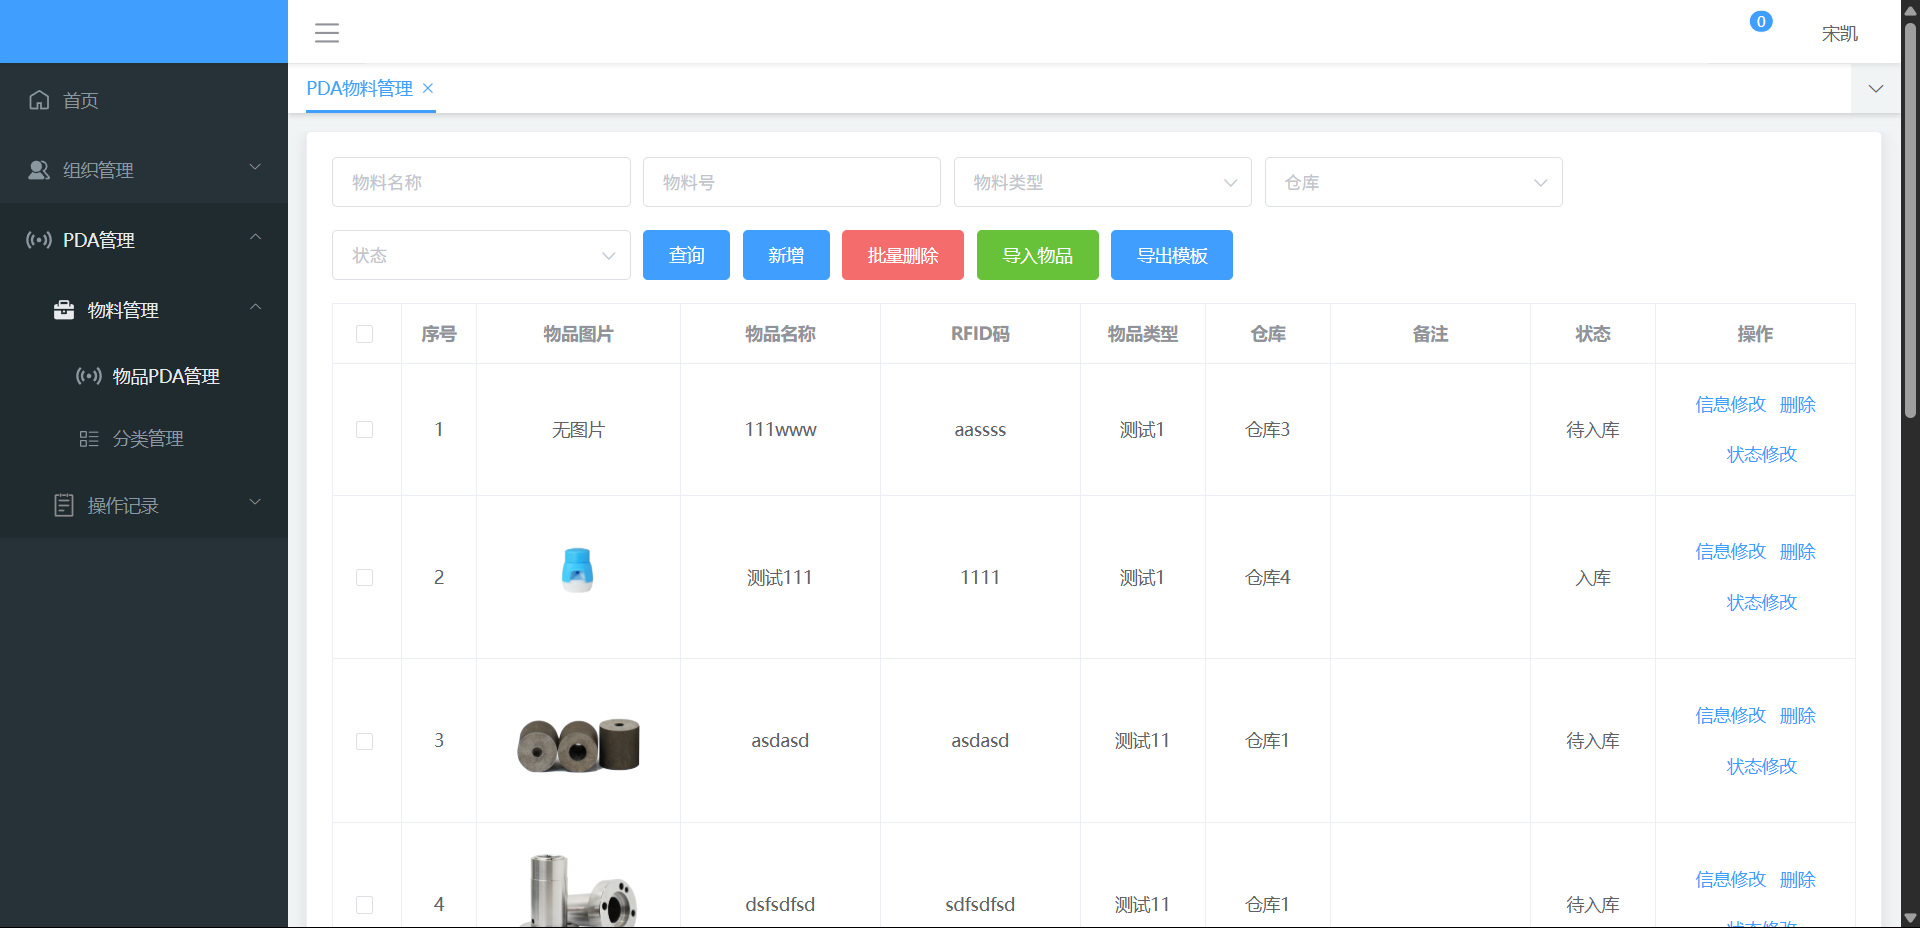Select the PDA物料管理 tab
1920x928 pixels.
[x=360, y=88]
